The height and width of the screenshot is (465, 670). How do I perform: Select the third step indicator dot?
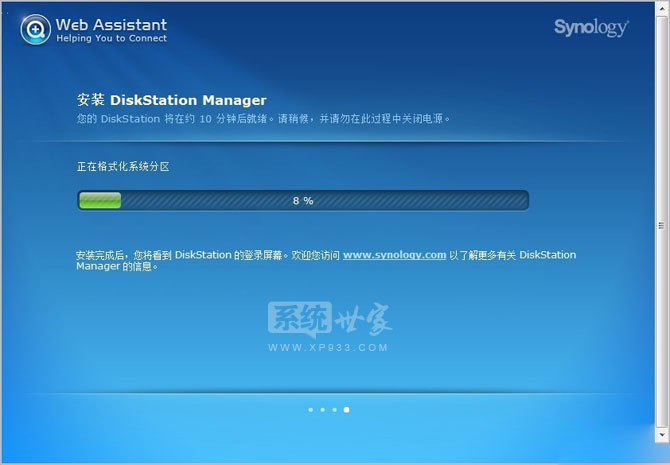tap(335, 410)
